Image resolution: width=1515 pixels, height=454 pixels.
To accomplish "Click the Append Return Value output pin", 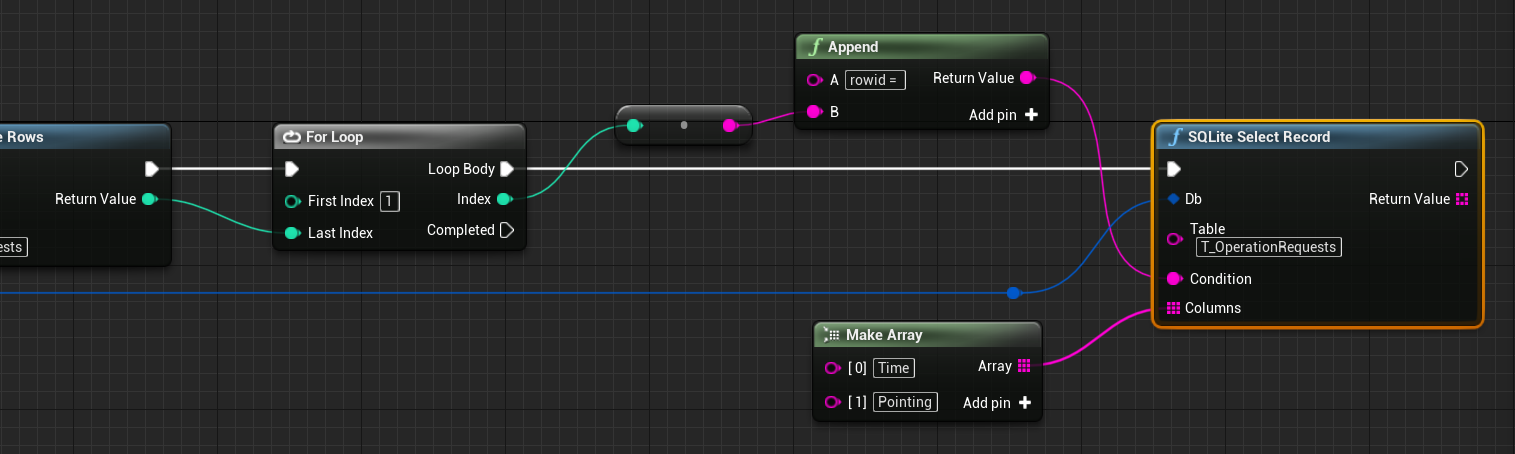I will point(1027,78).
